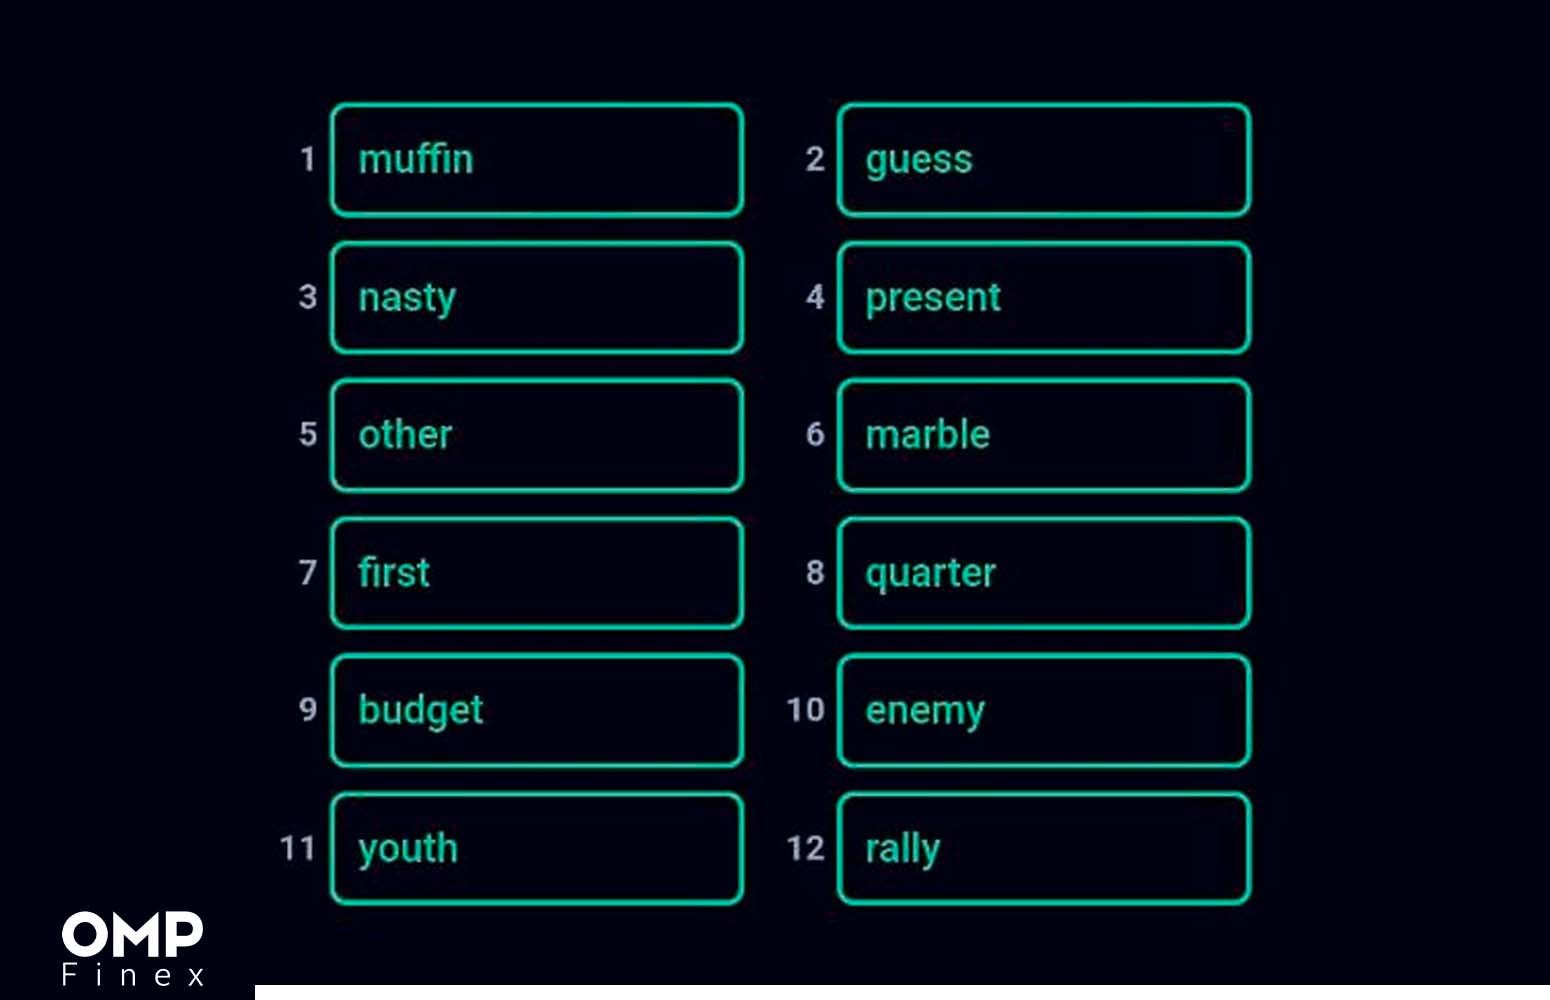Click the number 11 label beside youth

298,848
